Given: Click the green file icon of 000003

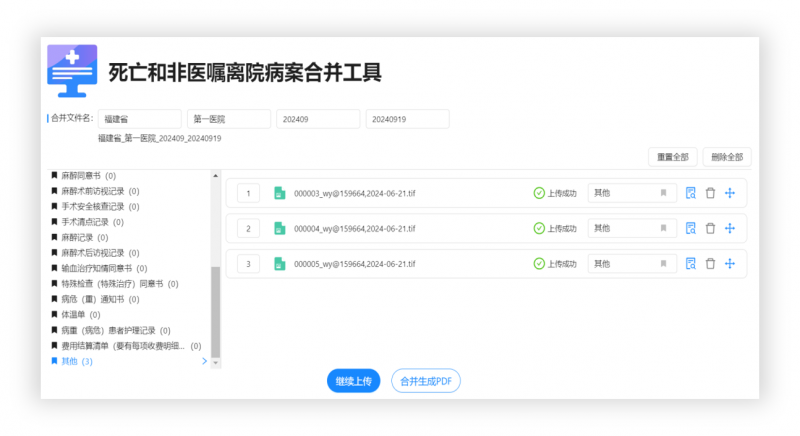Looking at the screenshot, I should (x=280, y=193).
